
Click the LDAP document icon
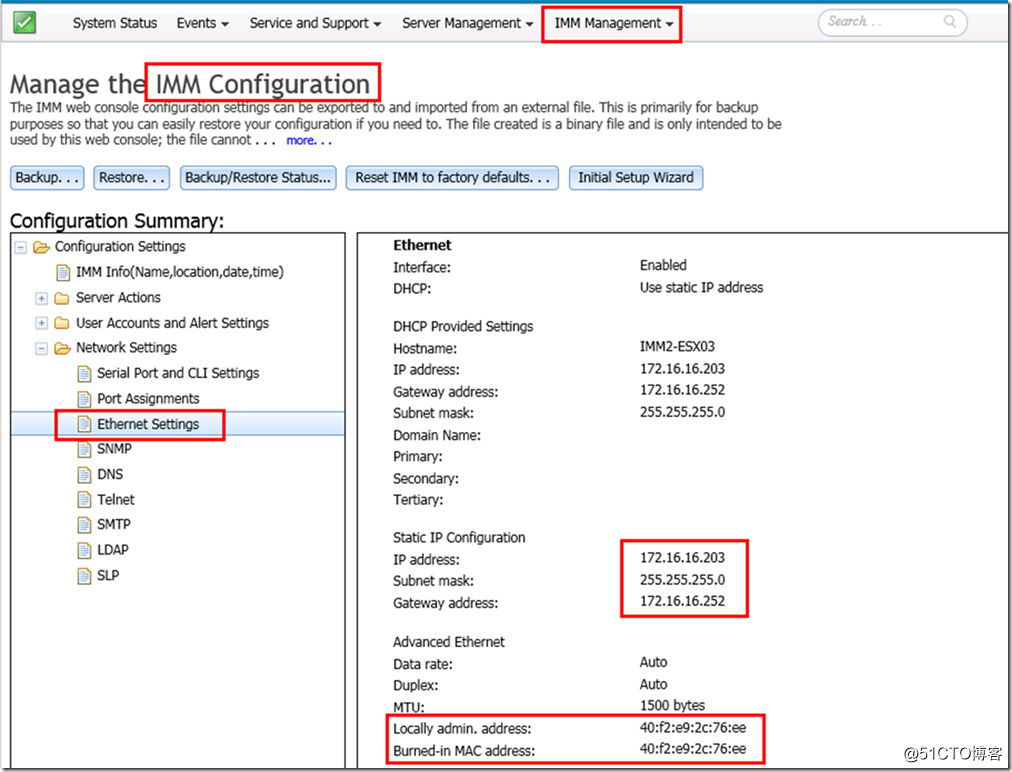pyautogui.click(x=84, y=550)
